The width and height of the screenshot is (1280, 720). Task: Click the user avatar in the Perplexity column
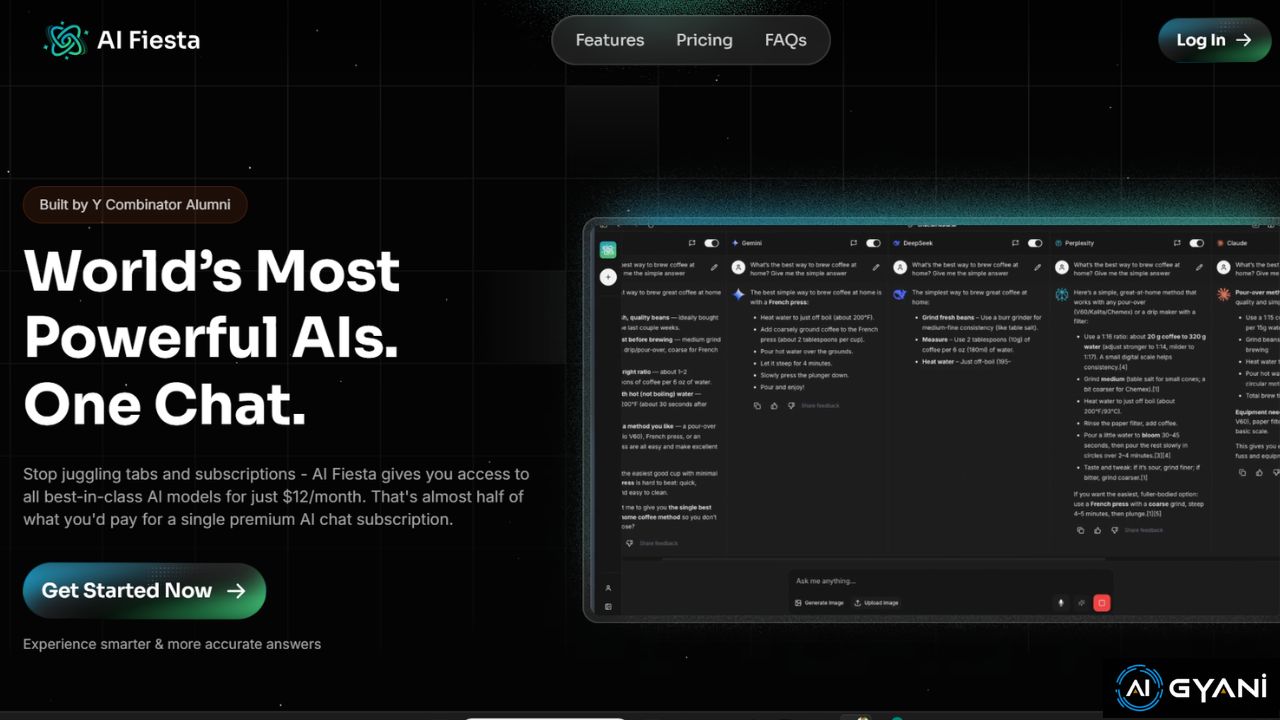pos(1062,268)
